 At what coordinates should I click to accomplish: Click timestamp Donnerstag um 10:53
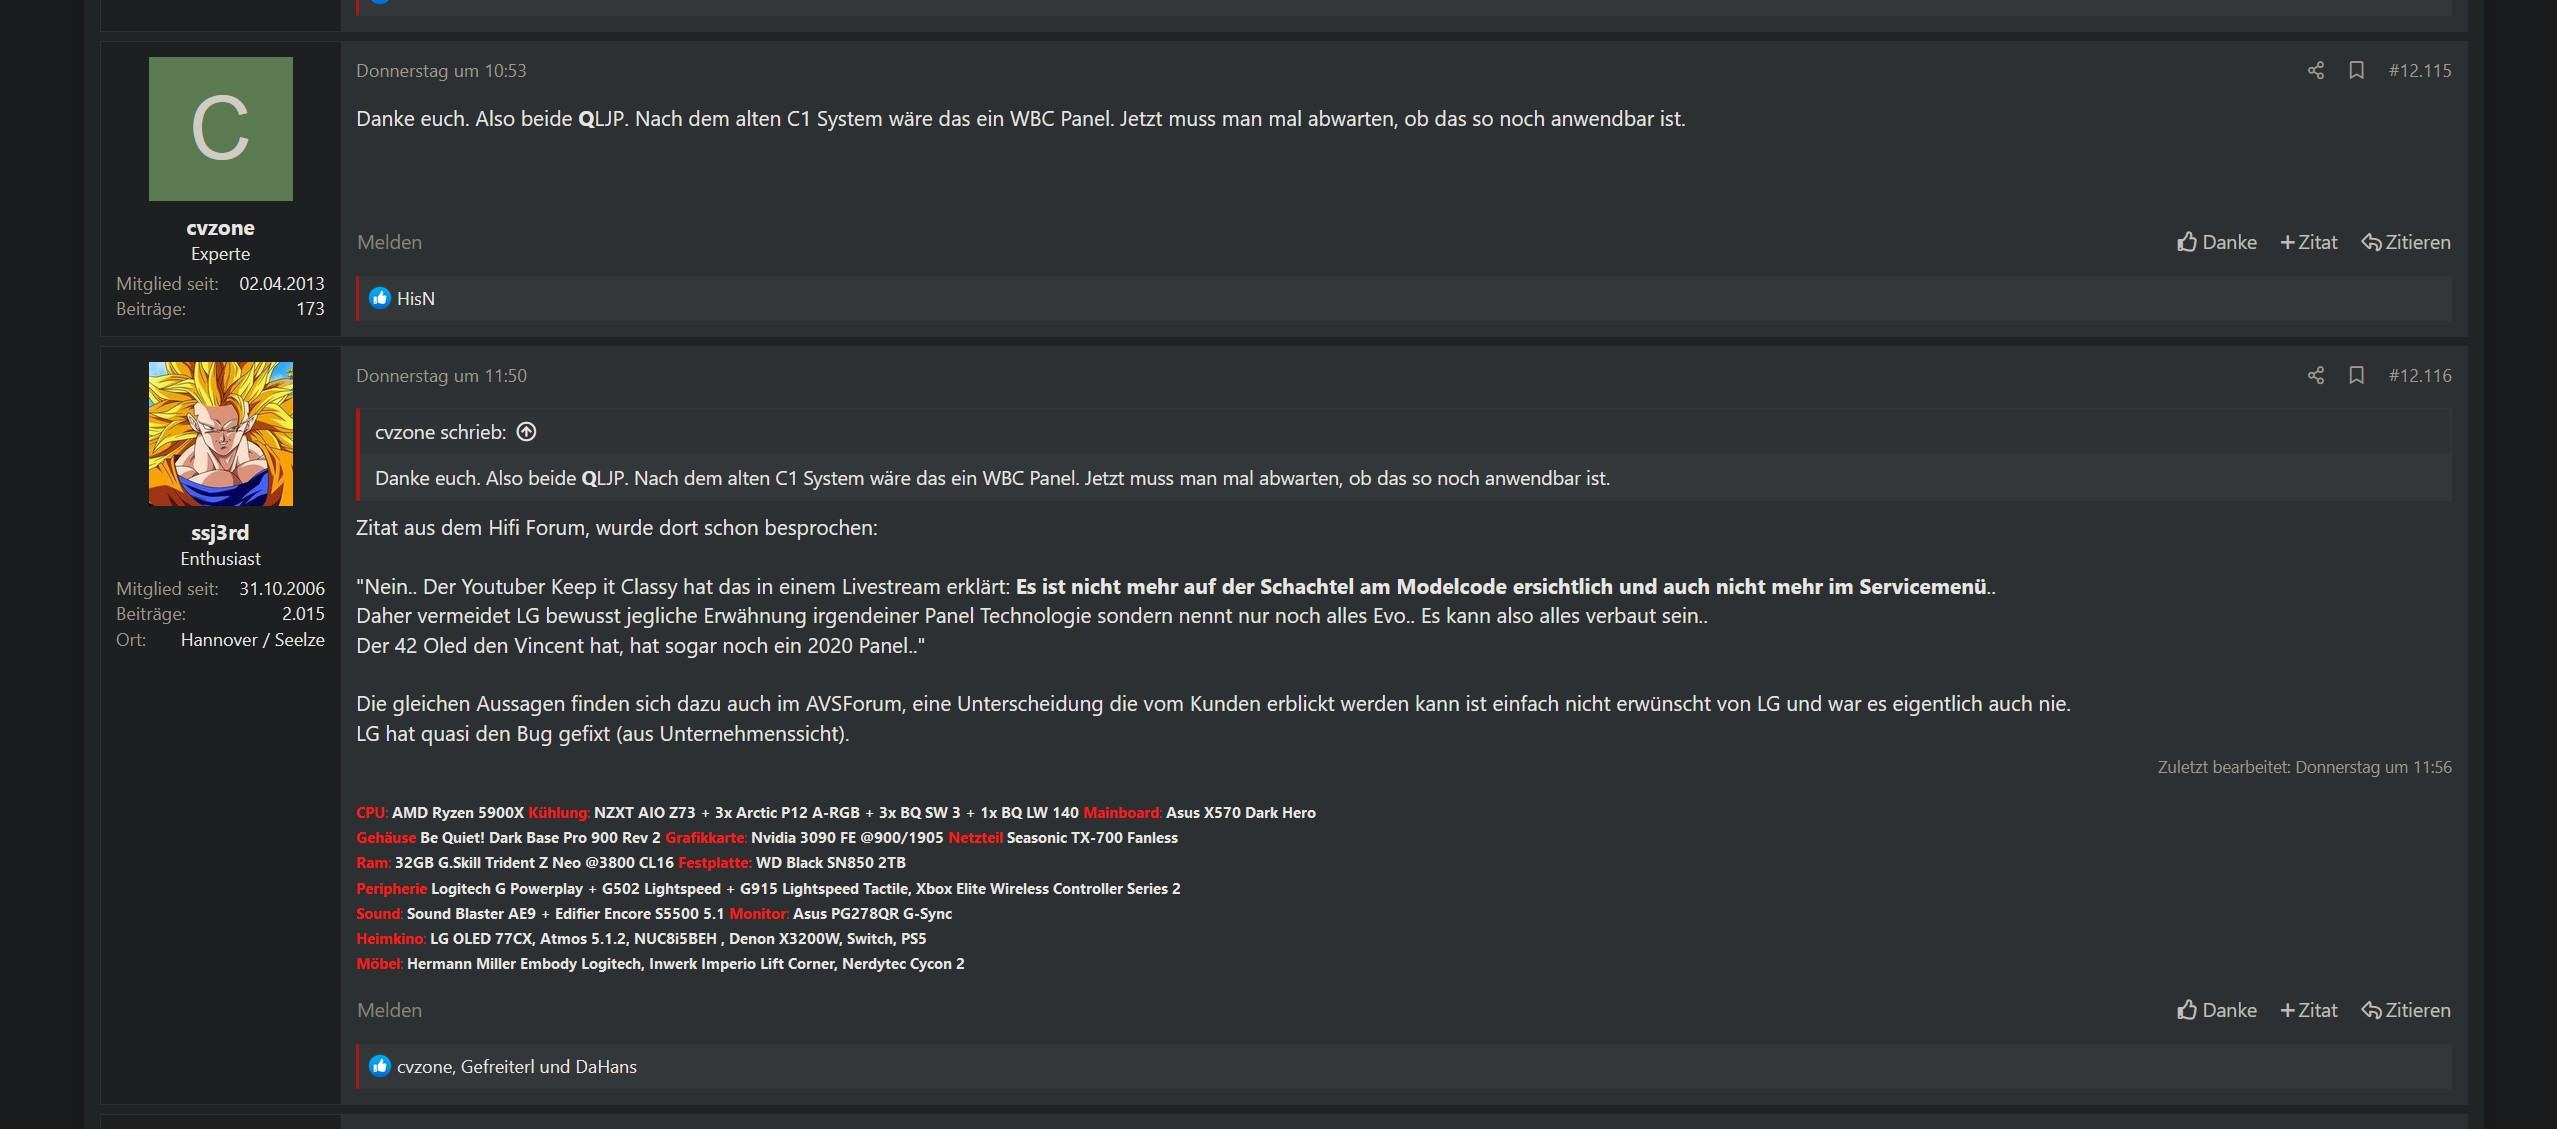pos(441,70)
